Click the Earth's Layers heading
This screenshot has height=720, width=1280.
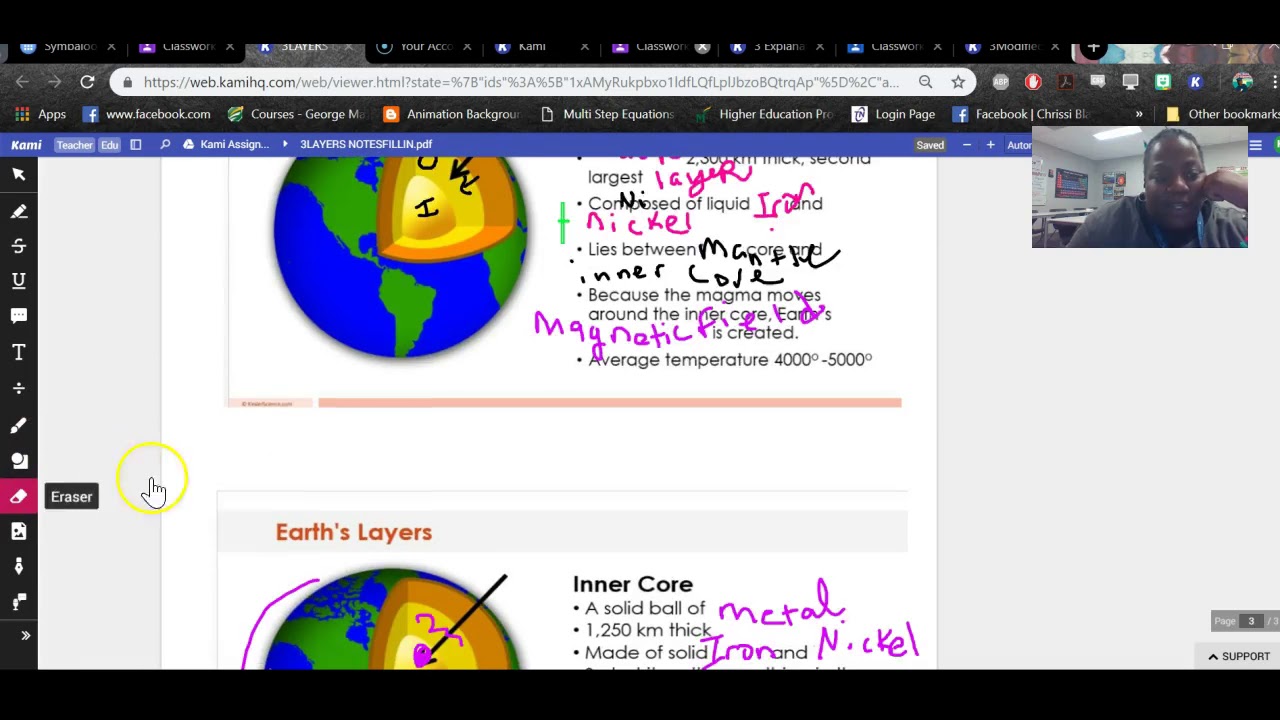(x=354, y=532)
